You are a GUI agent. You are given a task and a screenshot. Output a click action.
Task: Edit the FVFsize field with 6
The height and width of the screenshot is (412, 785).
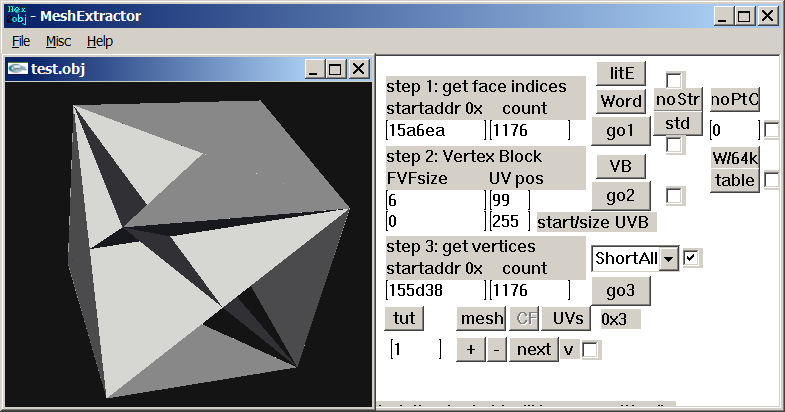click(x=436, y=200)
